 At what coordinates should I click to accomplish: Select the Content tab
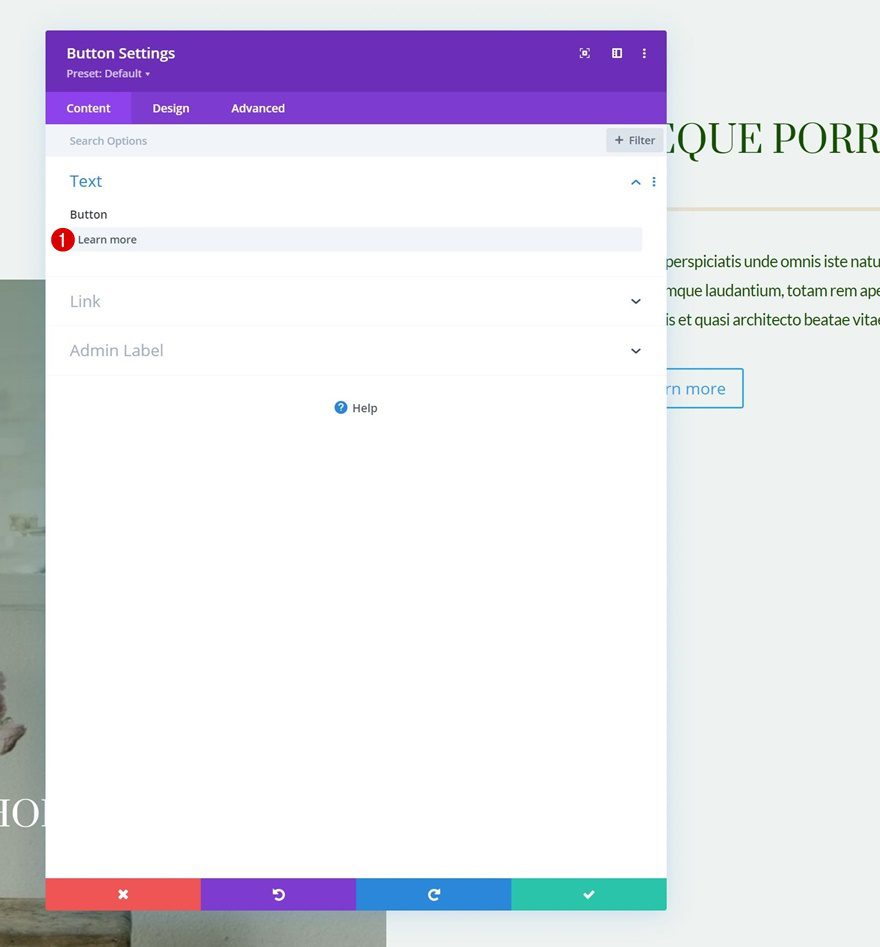88,108
